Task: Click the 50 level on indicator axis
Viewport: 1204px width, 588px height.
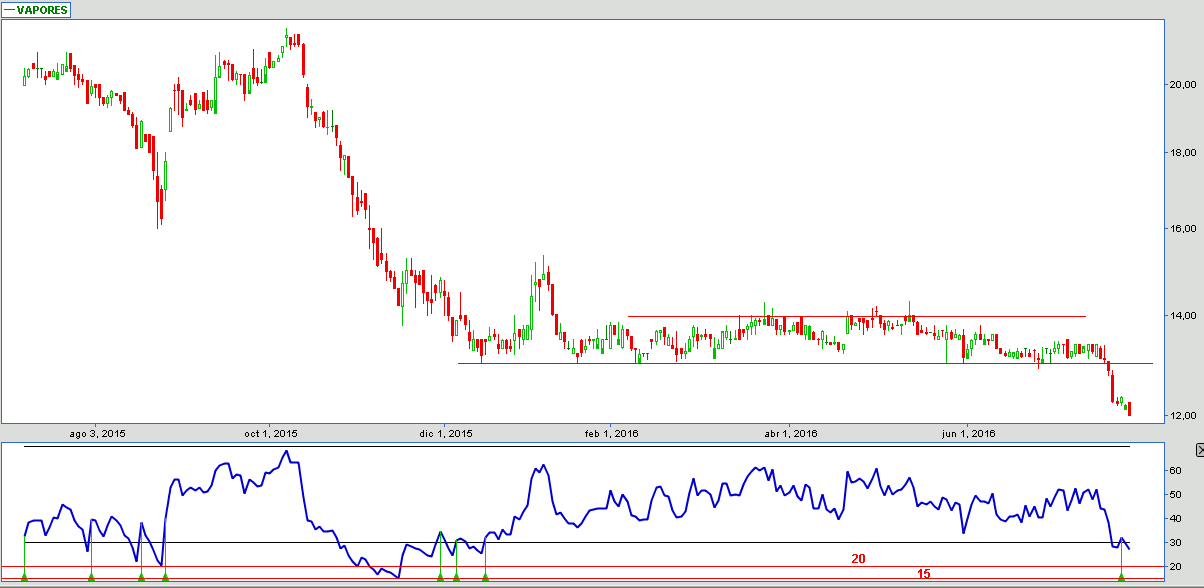Action: (x=1177, y=495)
